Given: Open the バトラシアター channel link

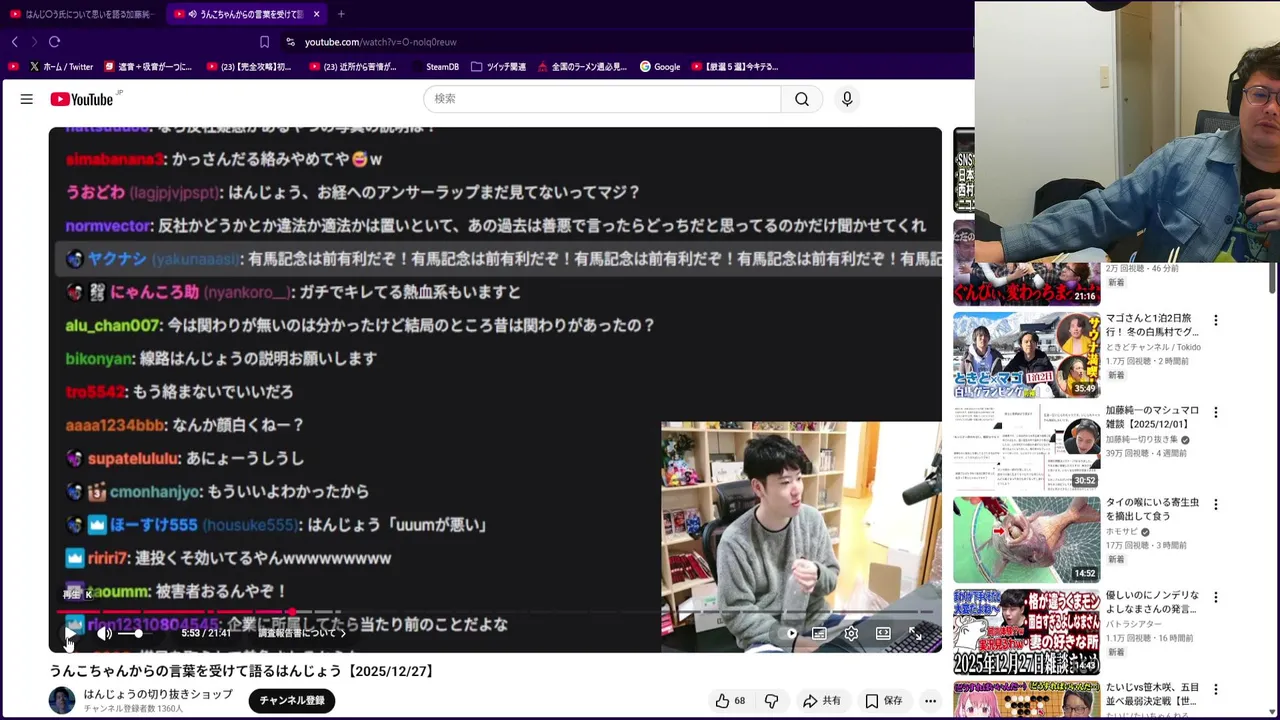Looking at the screenshot, I should tap(1134, 624).
